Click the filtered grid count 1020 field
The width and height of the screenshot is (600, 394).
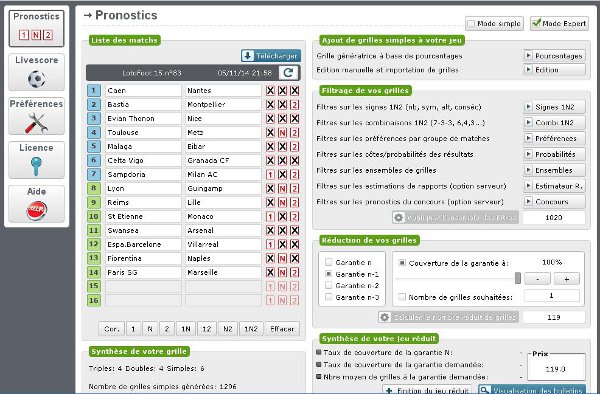tap(554, 217)
